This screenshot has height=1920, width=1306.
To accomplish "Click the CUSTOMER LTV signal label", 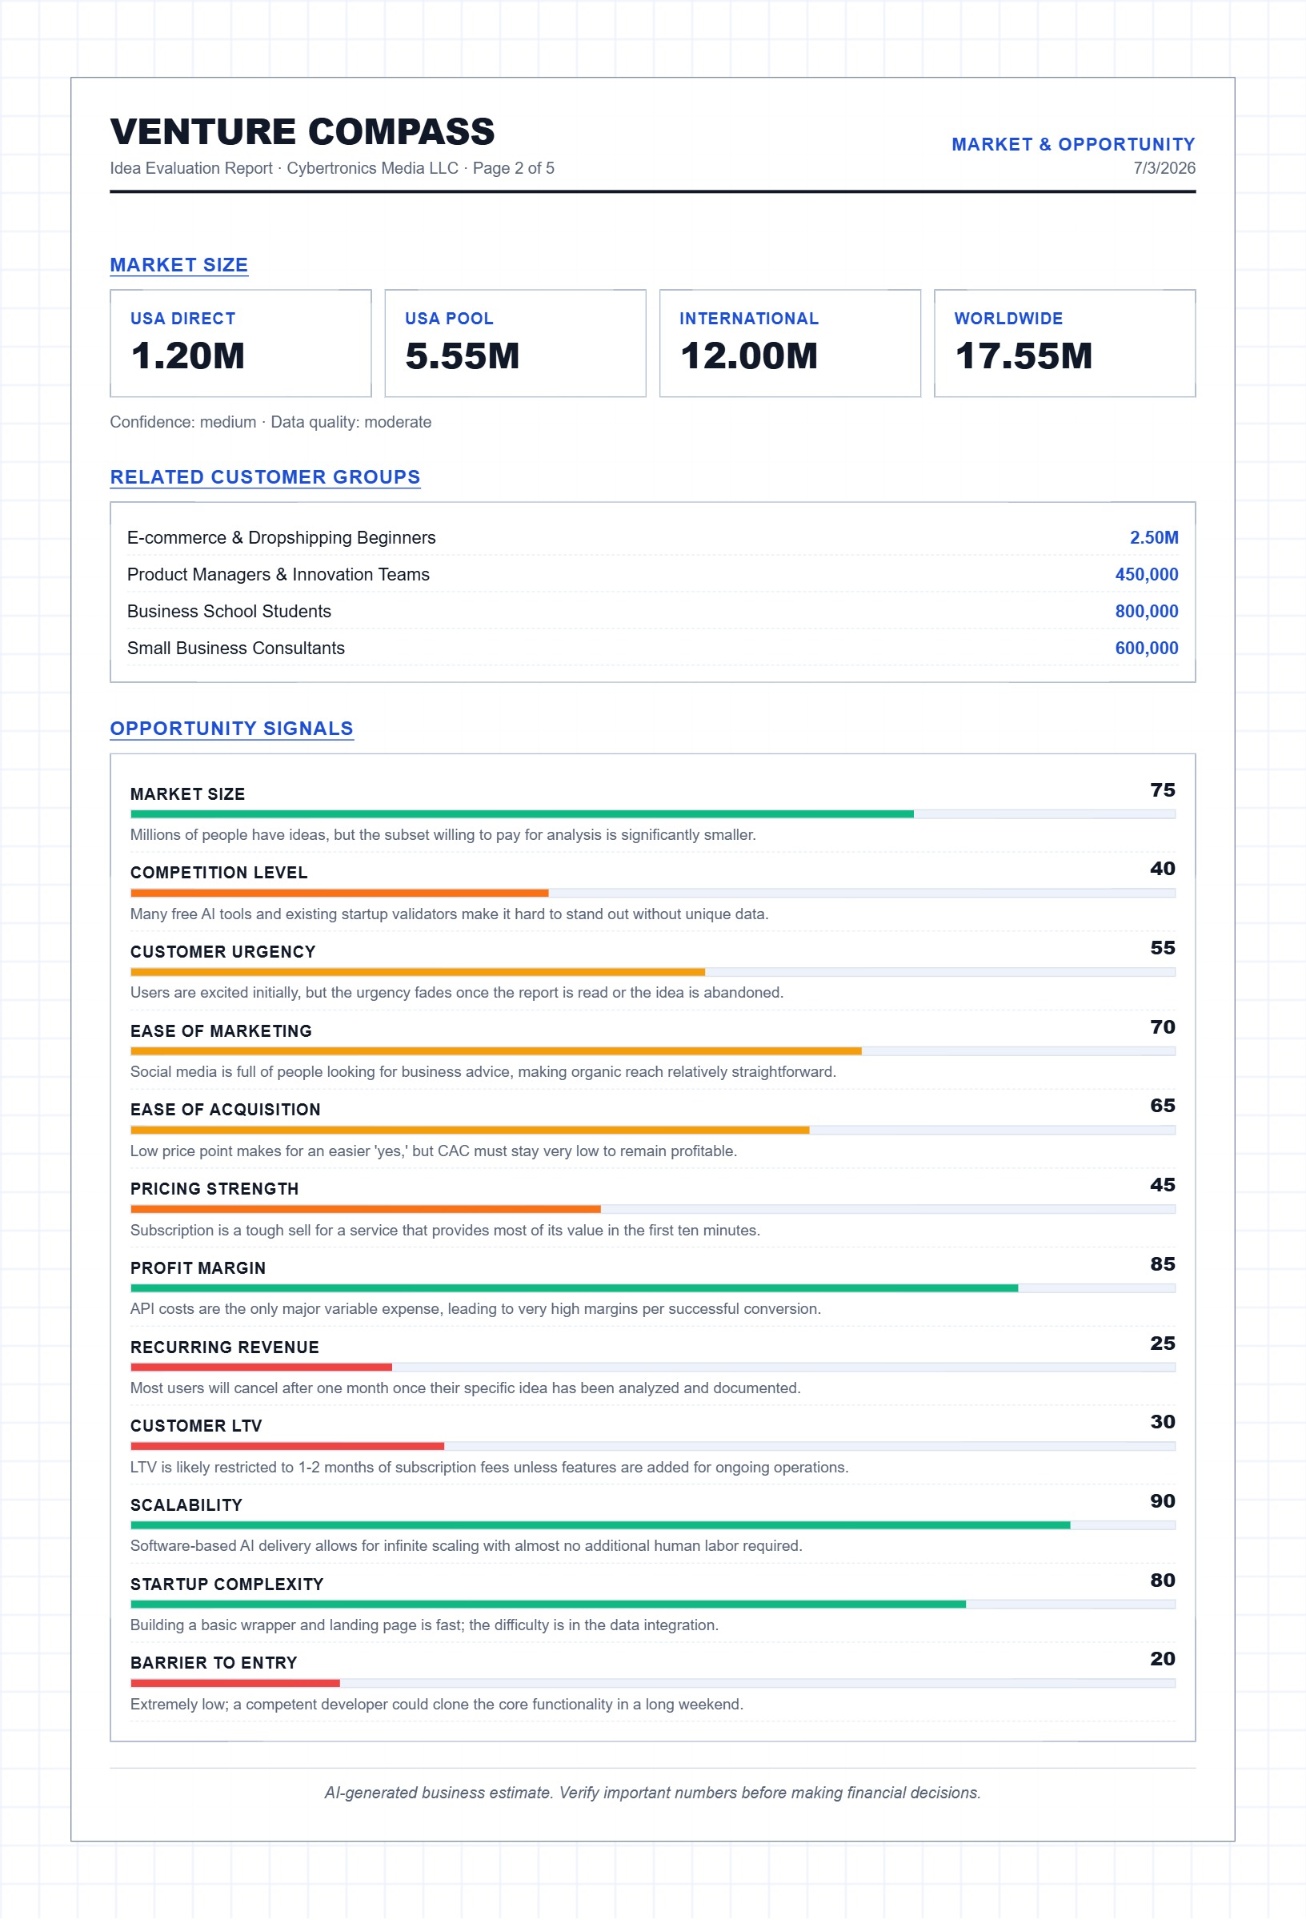I will (x=196, y=1426).
